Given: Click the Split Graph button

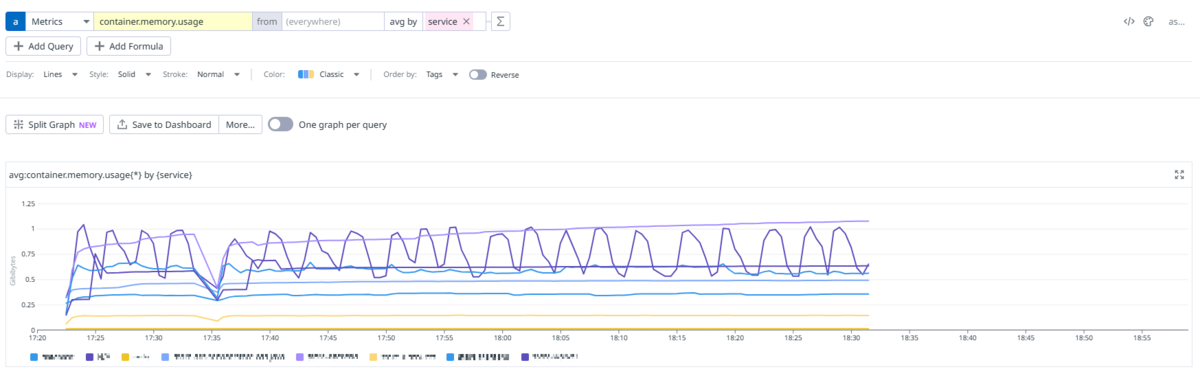Looking at the screenshot, I should (x=55, y=124).
